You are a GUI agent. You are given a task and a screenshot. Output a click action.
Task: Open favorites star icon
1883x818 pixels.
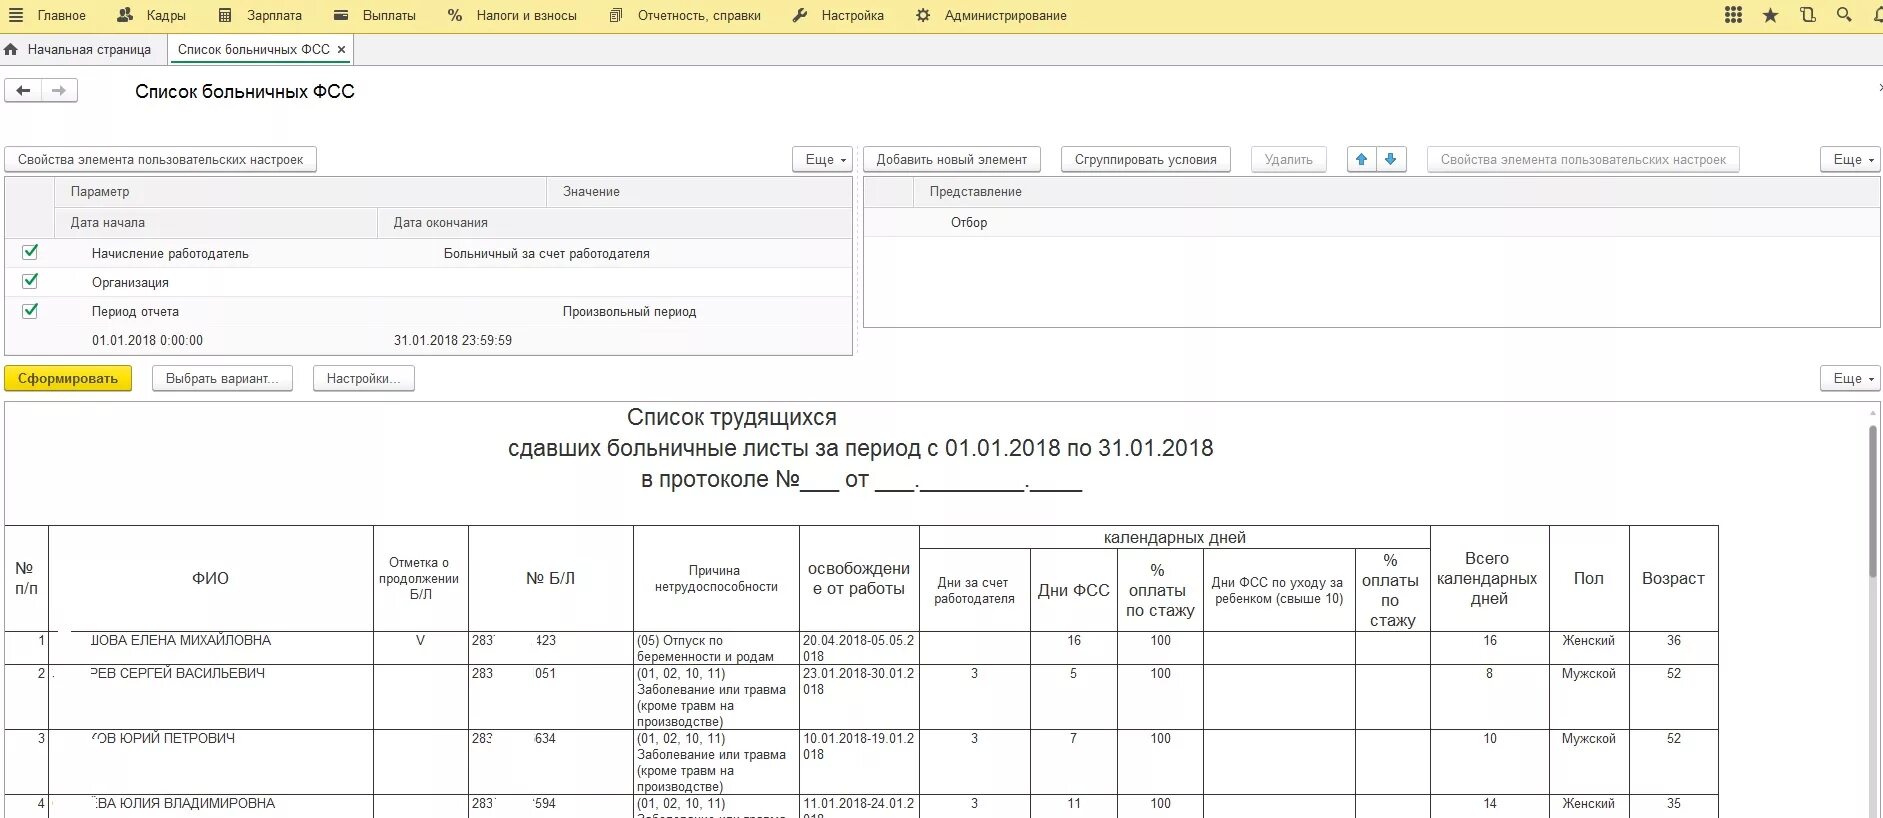[1770, 15]
